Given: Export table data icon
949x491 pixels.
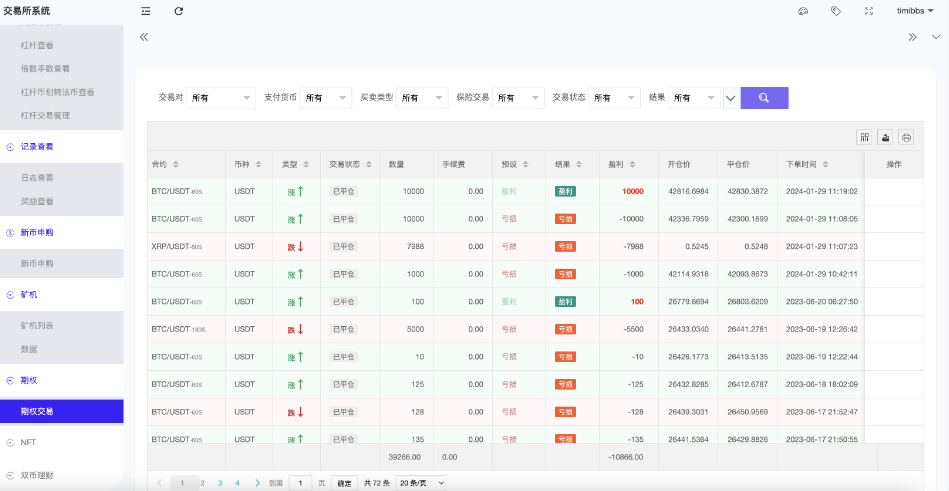Looking at the screenshot, I should click(885, 137).
